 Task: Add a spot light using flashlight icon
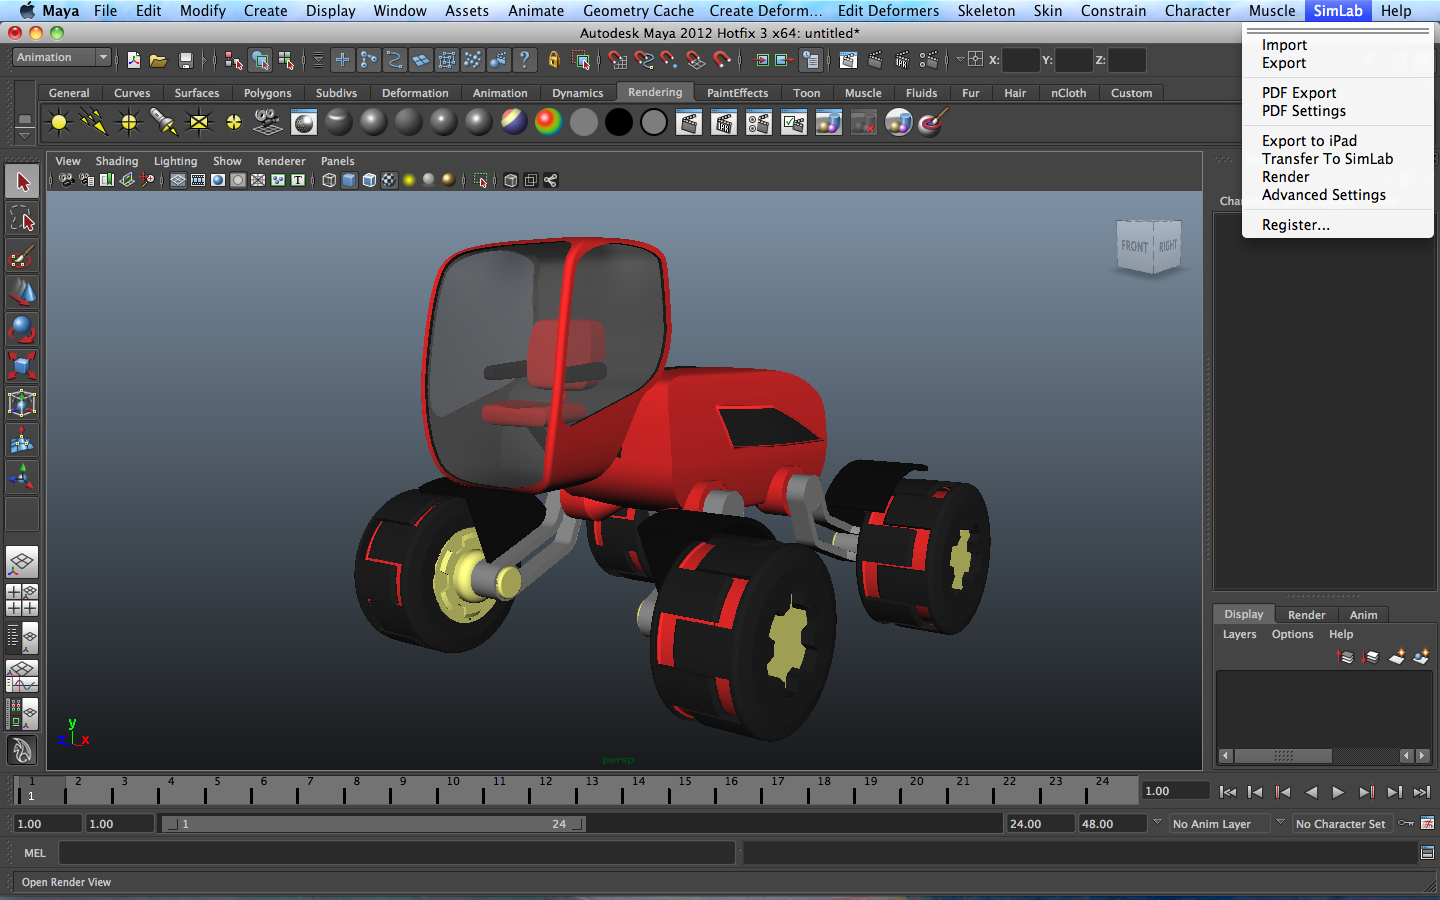coord(163,123)
